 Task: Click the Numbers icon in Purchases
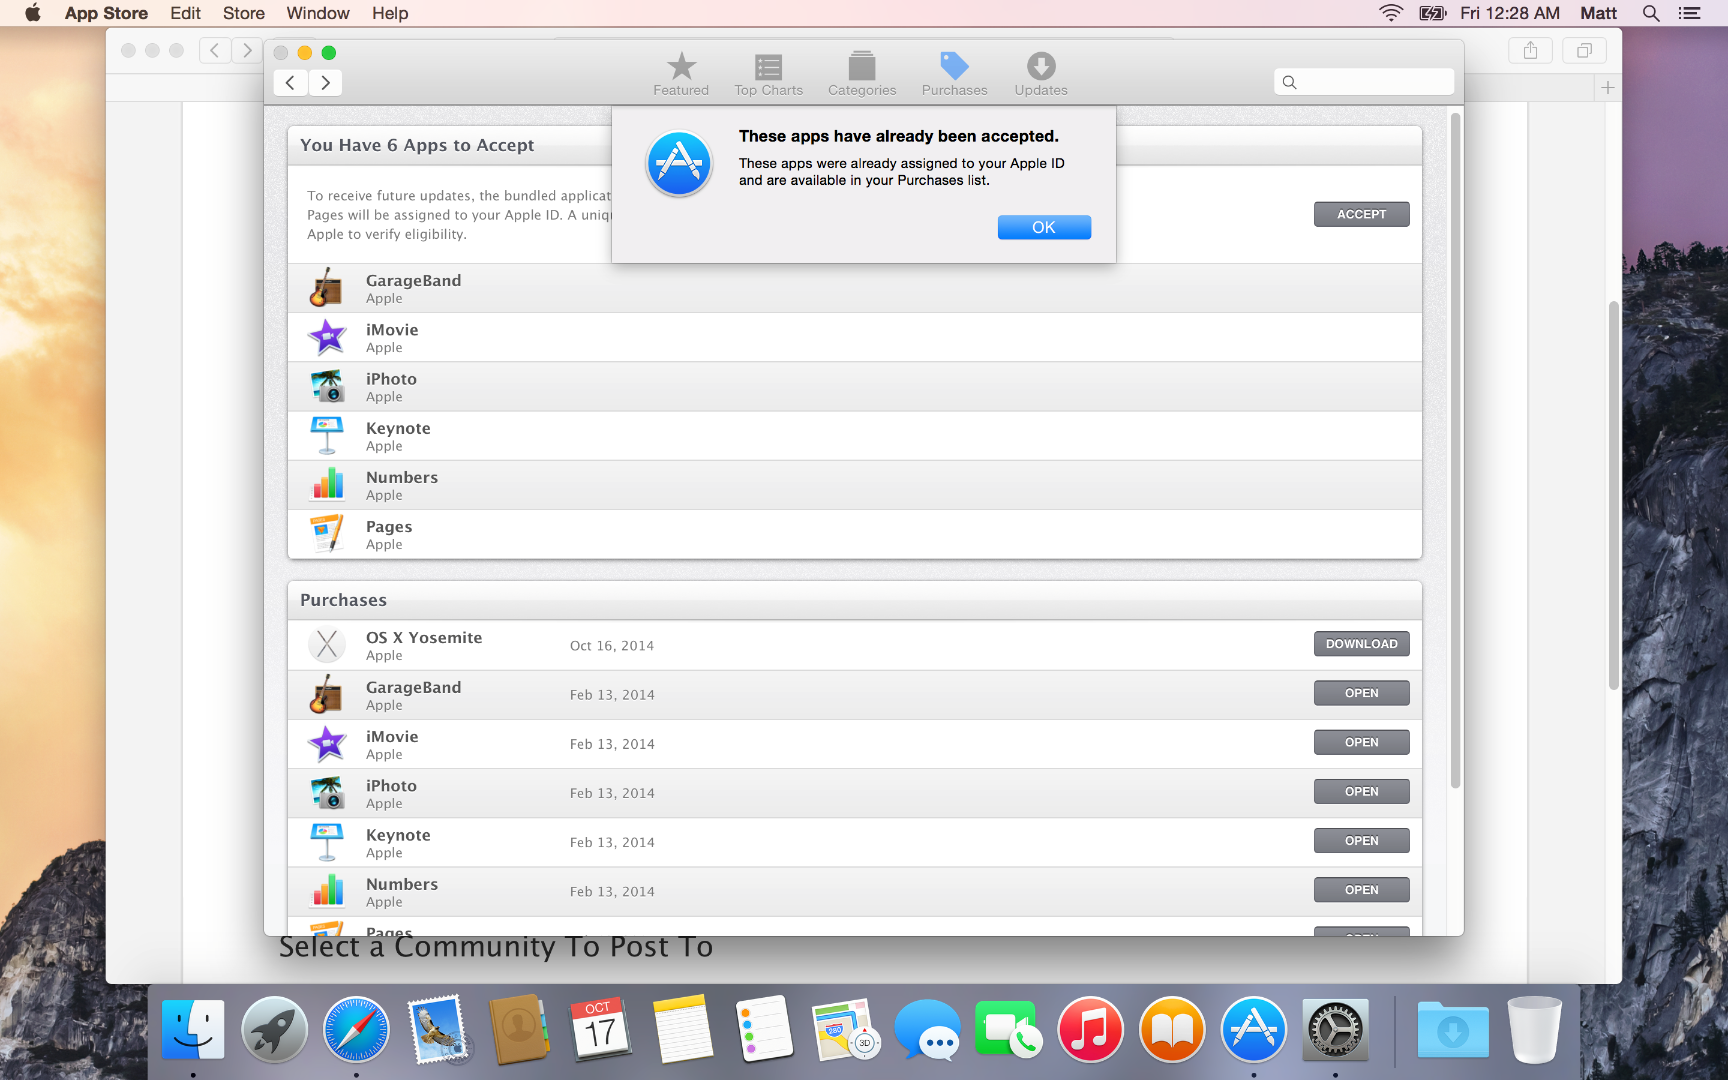327,891
